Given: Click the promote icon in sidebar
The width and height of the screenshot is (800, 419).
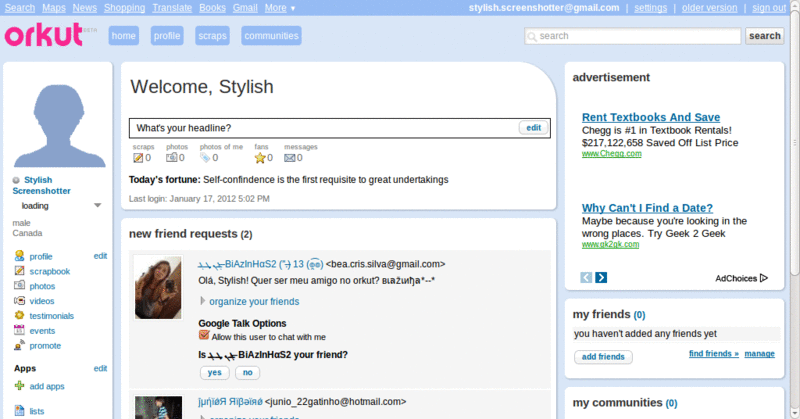Looking at the screenshot, I should tap(19, 345).
